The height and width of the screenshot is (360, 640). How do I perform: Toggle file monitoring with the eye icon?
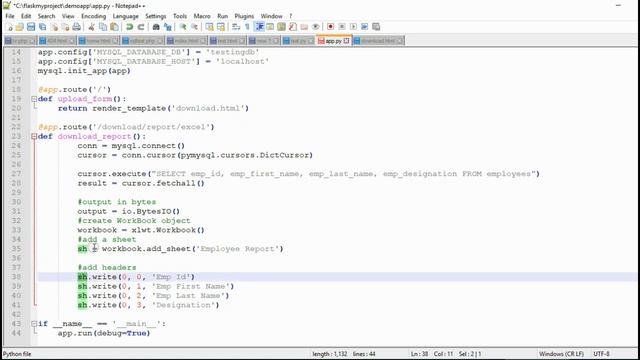[x=316, y=27]
